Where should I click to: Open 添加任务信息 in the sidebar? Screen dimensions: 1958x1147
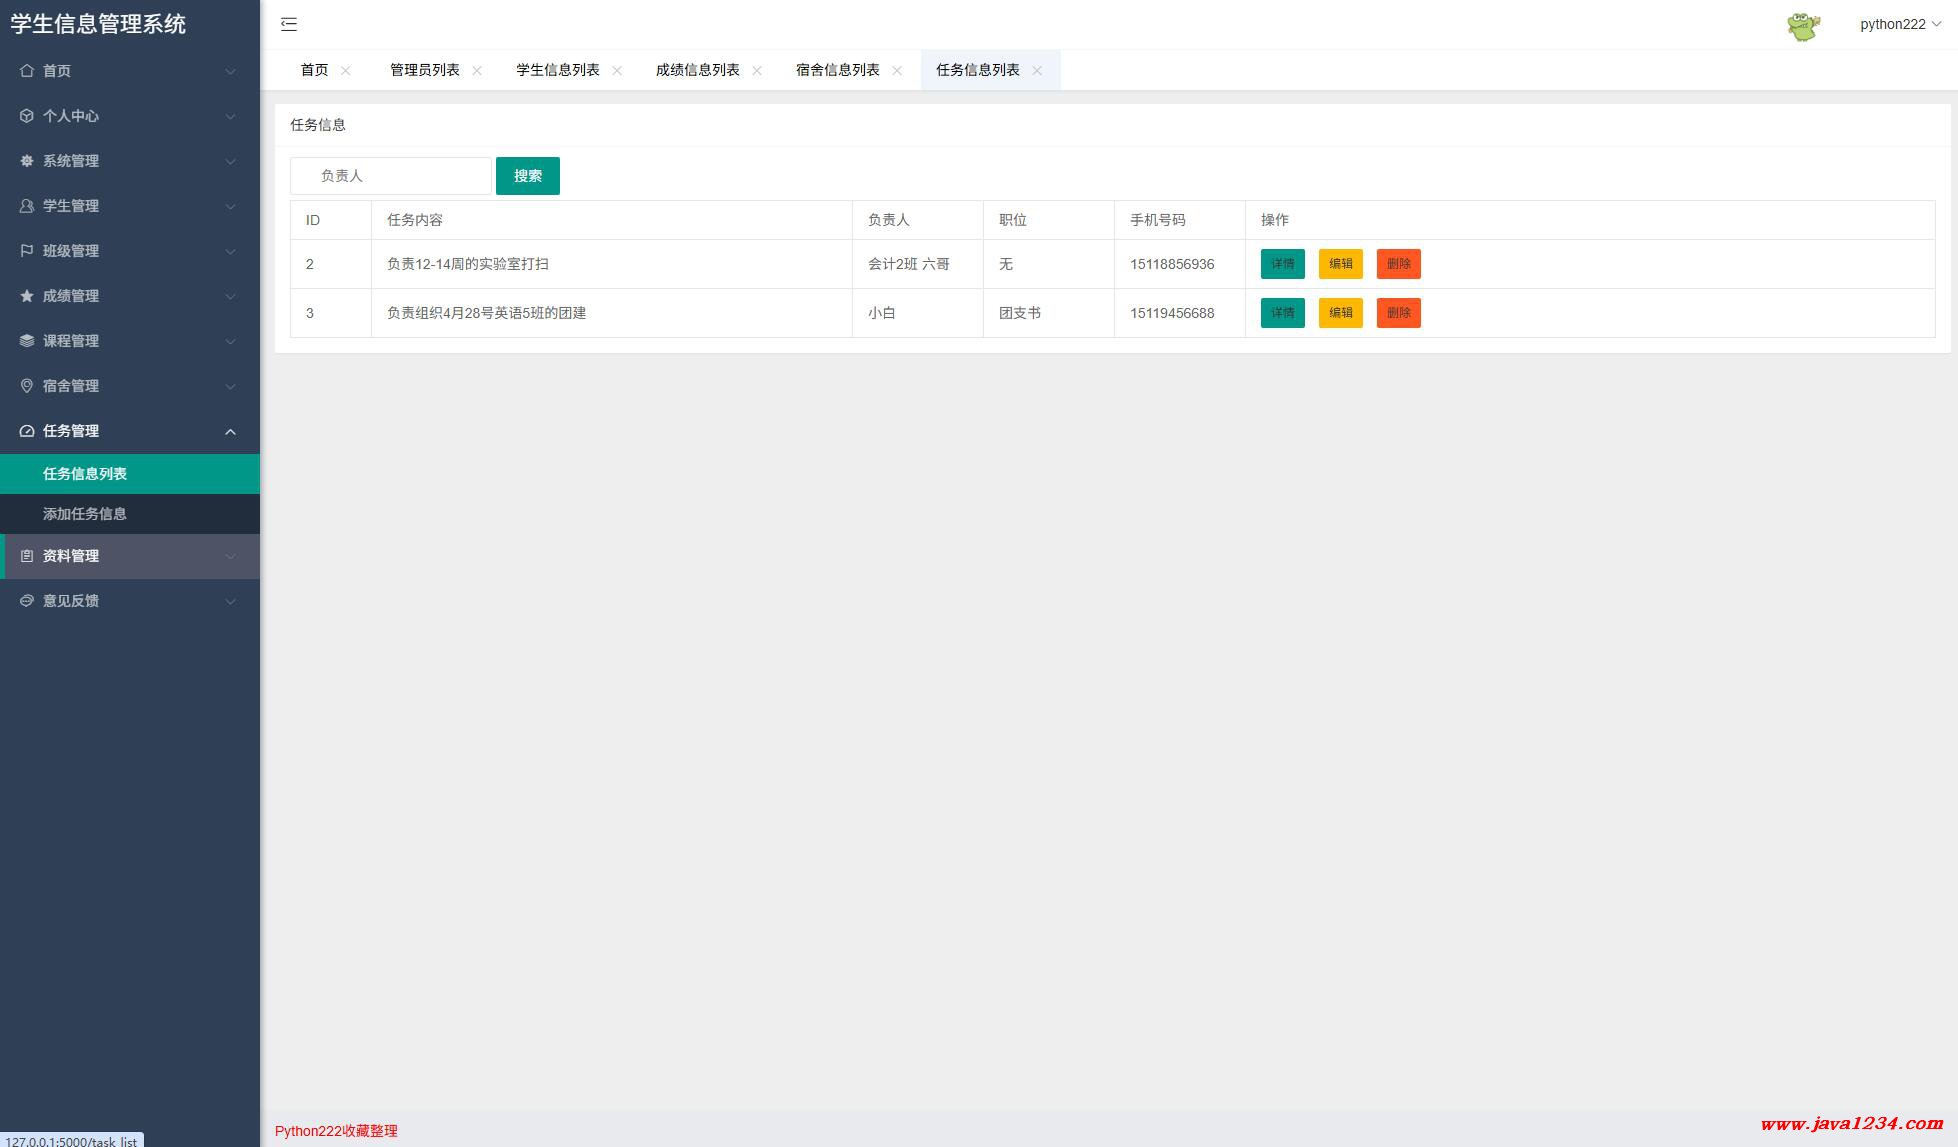coord(85,514)
